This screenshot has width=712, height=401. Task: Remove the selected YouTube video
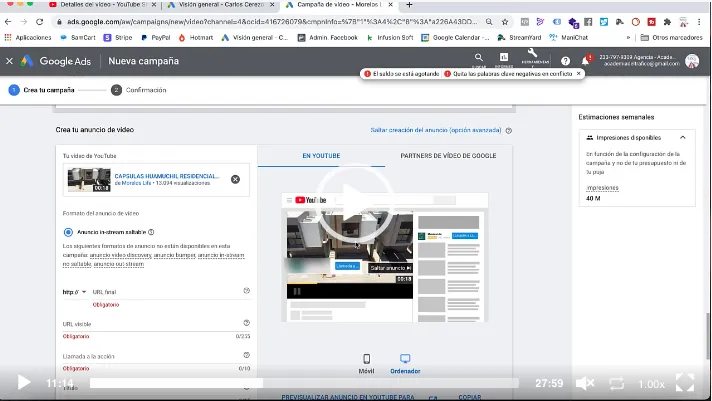coord(235,179)
